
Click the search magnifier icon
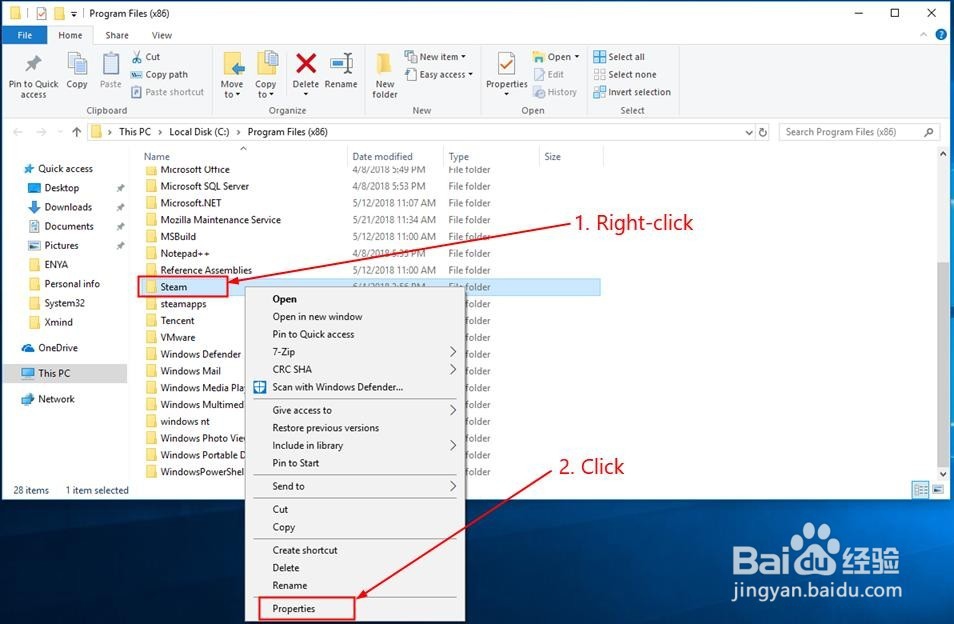[x=928, y=132]
